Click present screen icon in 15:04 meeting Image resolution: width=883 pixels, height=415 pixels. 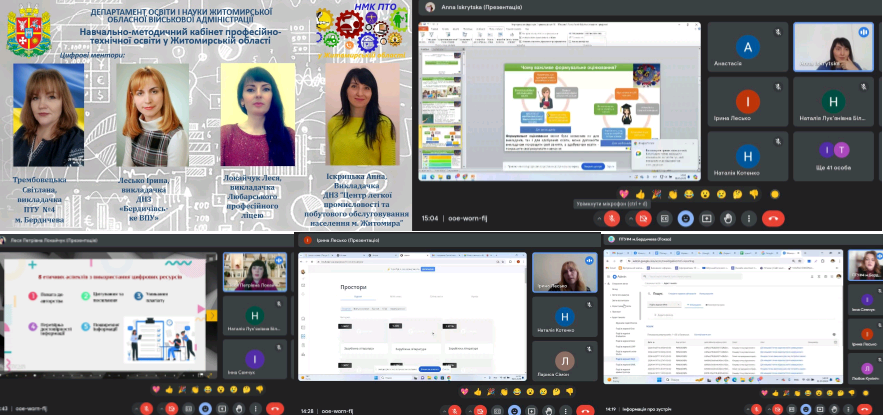click(x=707, y=217)
